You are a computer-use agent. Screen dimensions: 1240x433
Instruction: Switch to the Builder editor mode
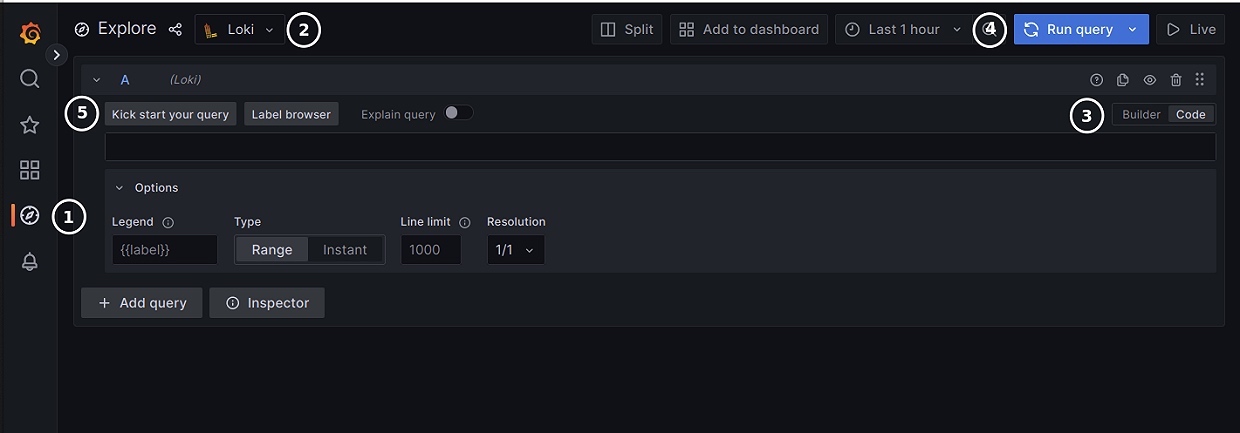pos(1141,115)
